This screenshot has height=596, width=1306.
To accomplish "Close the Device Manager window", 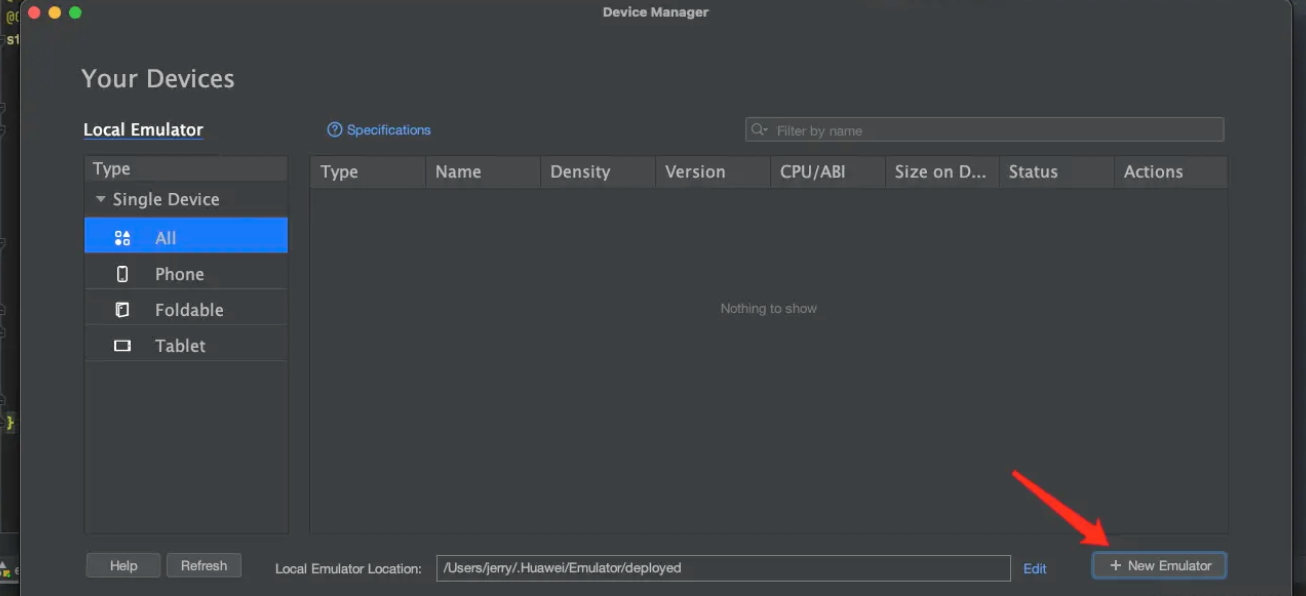I will pos(33,13).
